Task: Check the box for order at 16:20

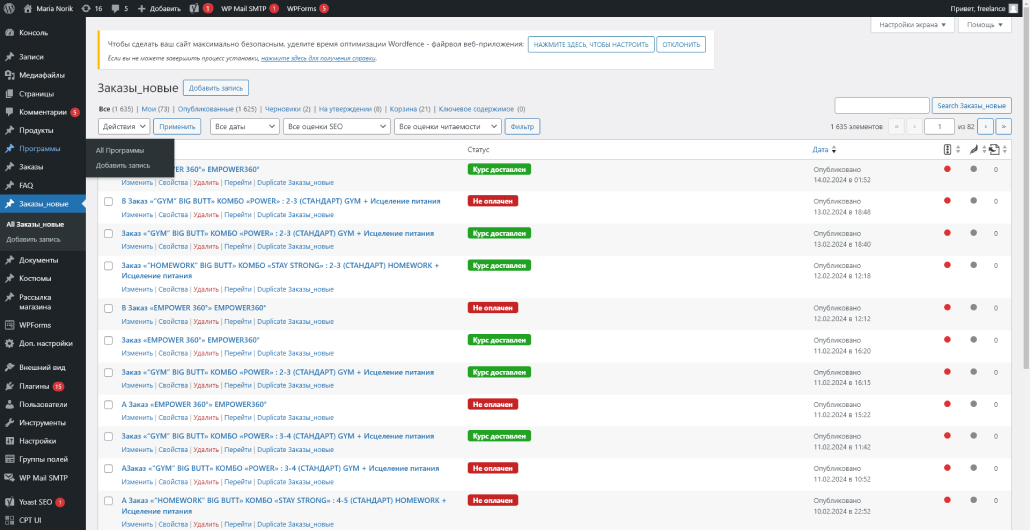Action: pyautogui.click(x=109, y=340)
